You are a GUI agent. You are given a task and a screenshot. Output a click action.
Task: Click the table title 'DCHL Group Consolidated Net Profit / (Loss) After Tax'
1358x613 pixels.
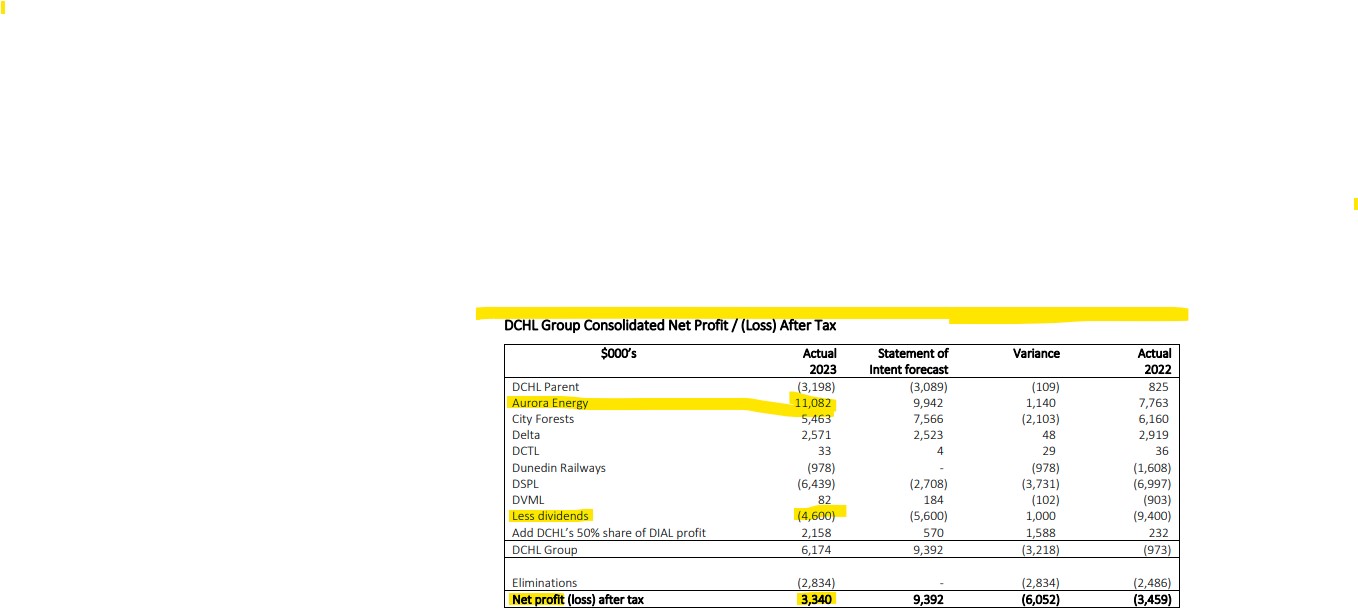[x=670, y=325]
